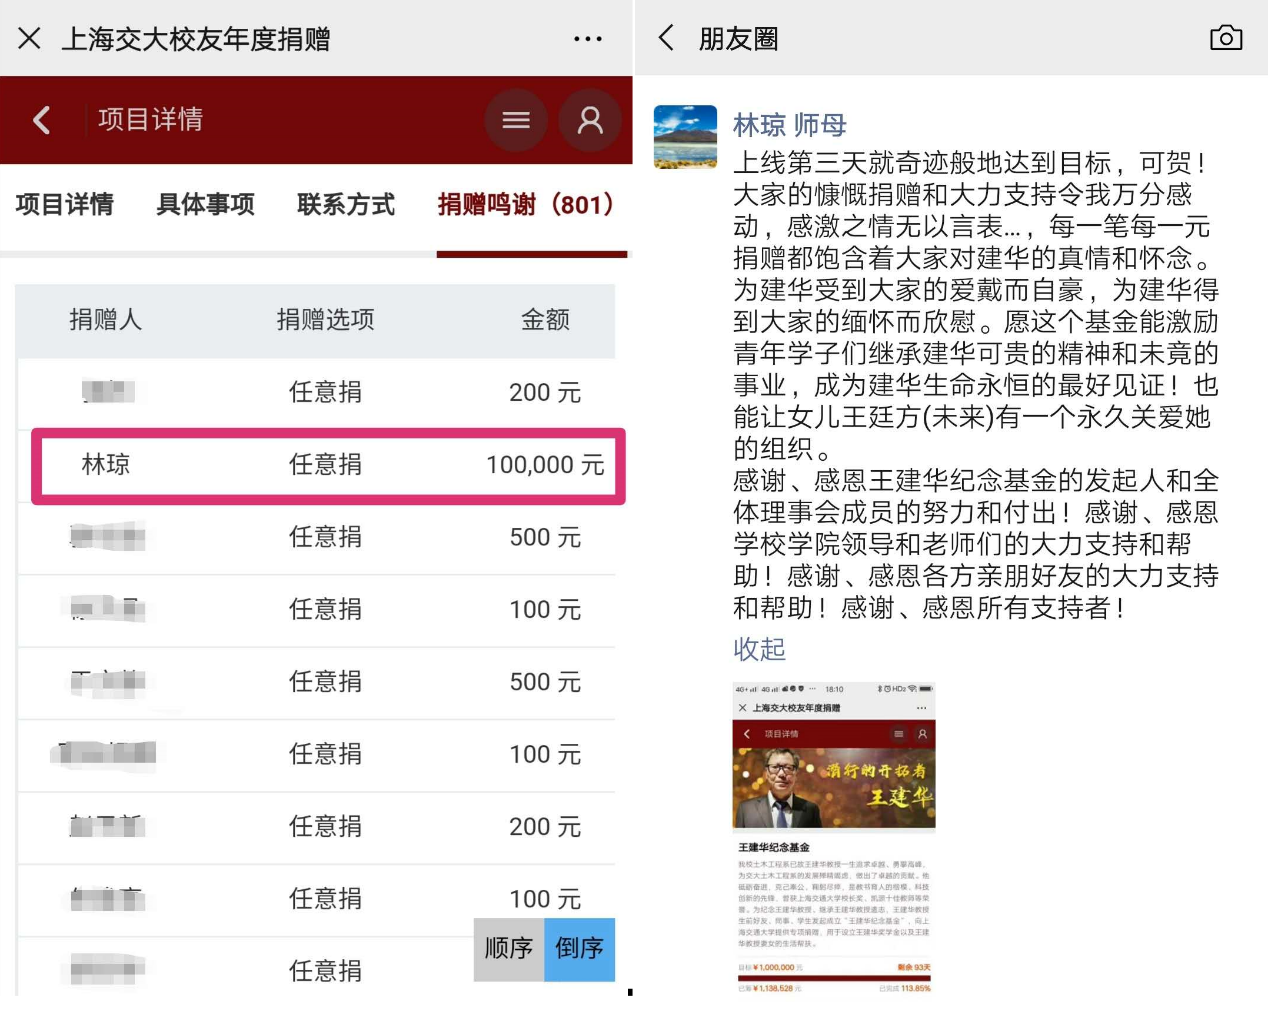This screenshot has width=1268, height=1011.
Task: Sort donations with 顺序 button
Action: pos(509,948)
